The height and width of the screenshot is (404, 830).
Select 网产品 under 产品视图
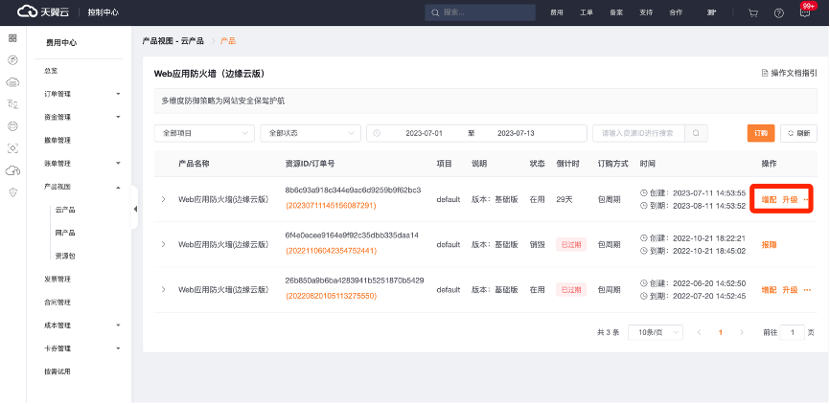pyautogui.click(x=65, y=233)
